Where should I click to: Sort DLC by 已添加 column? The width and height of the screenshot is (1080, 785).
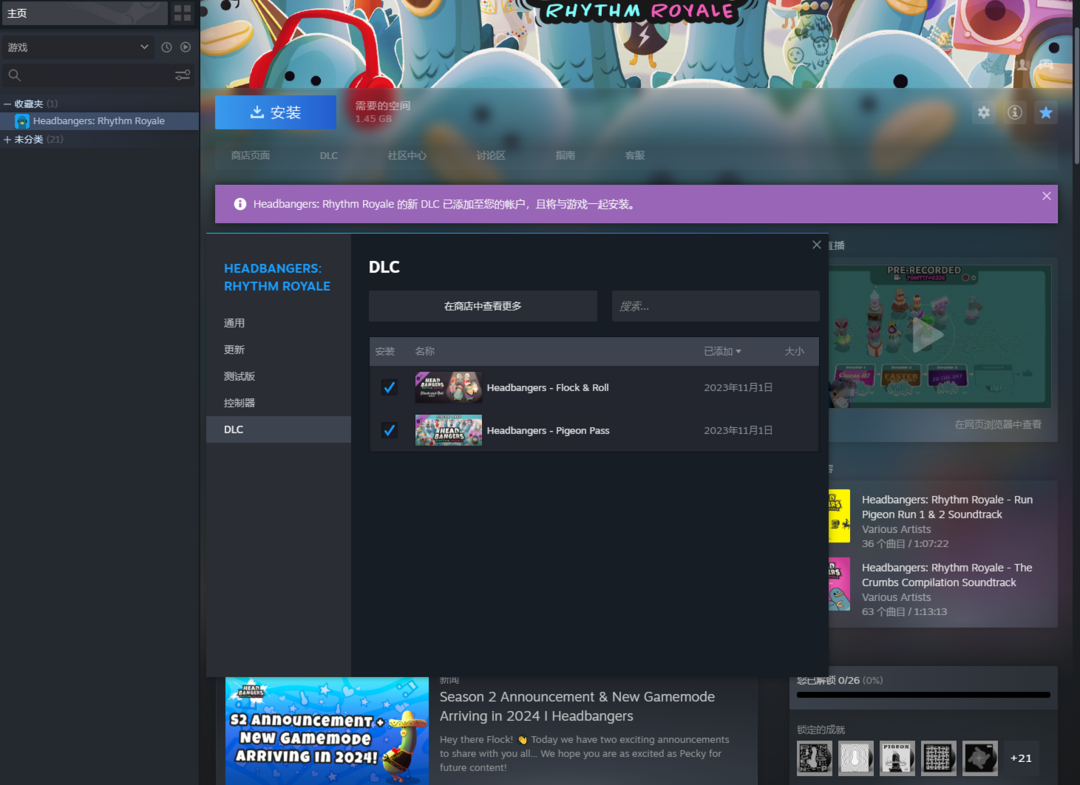(722, 351)
